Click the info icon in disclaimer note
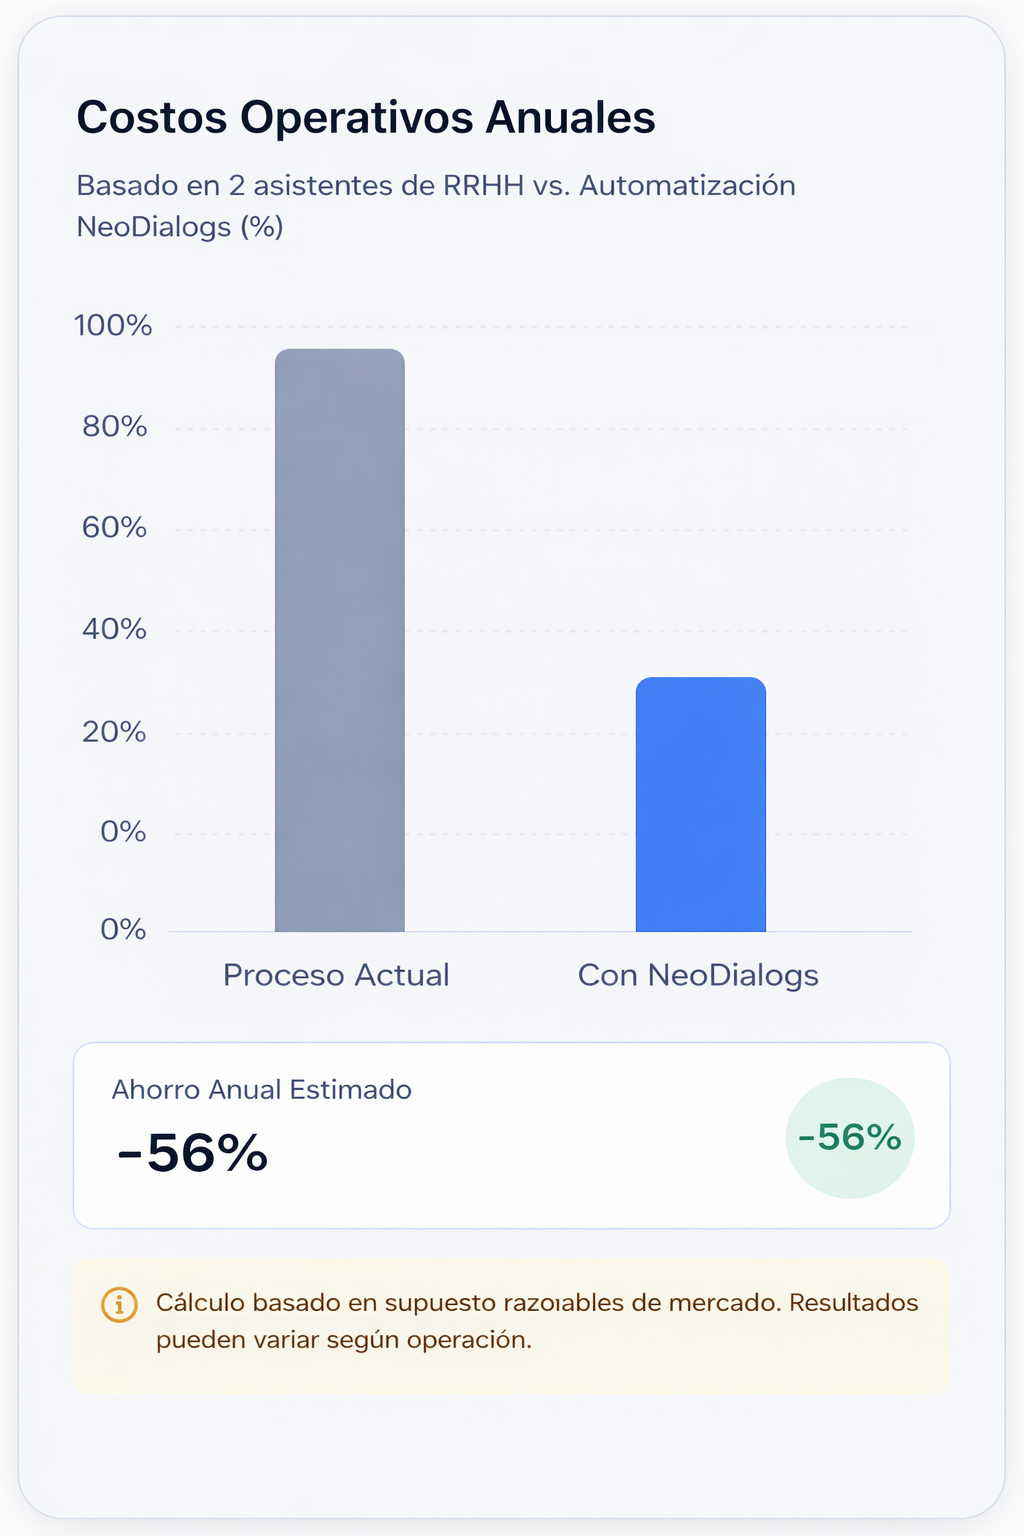The image size is (1024, 1536). pyautogui.click(x=120, y=1305)
